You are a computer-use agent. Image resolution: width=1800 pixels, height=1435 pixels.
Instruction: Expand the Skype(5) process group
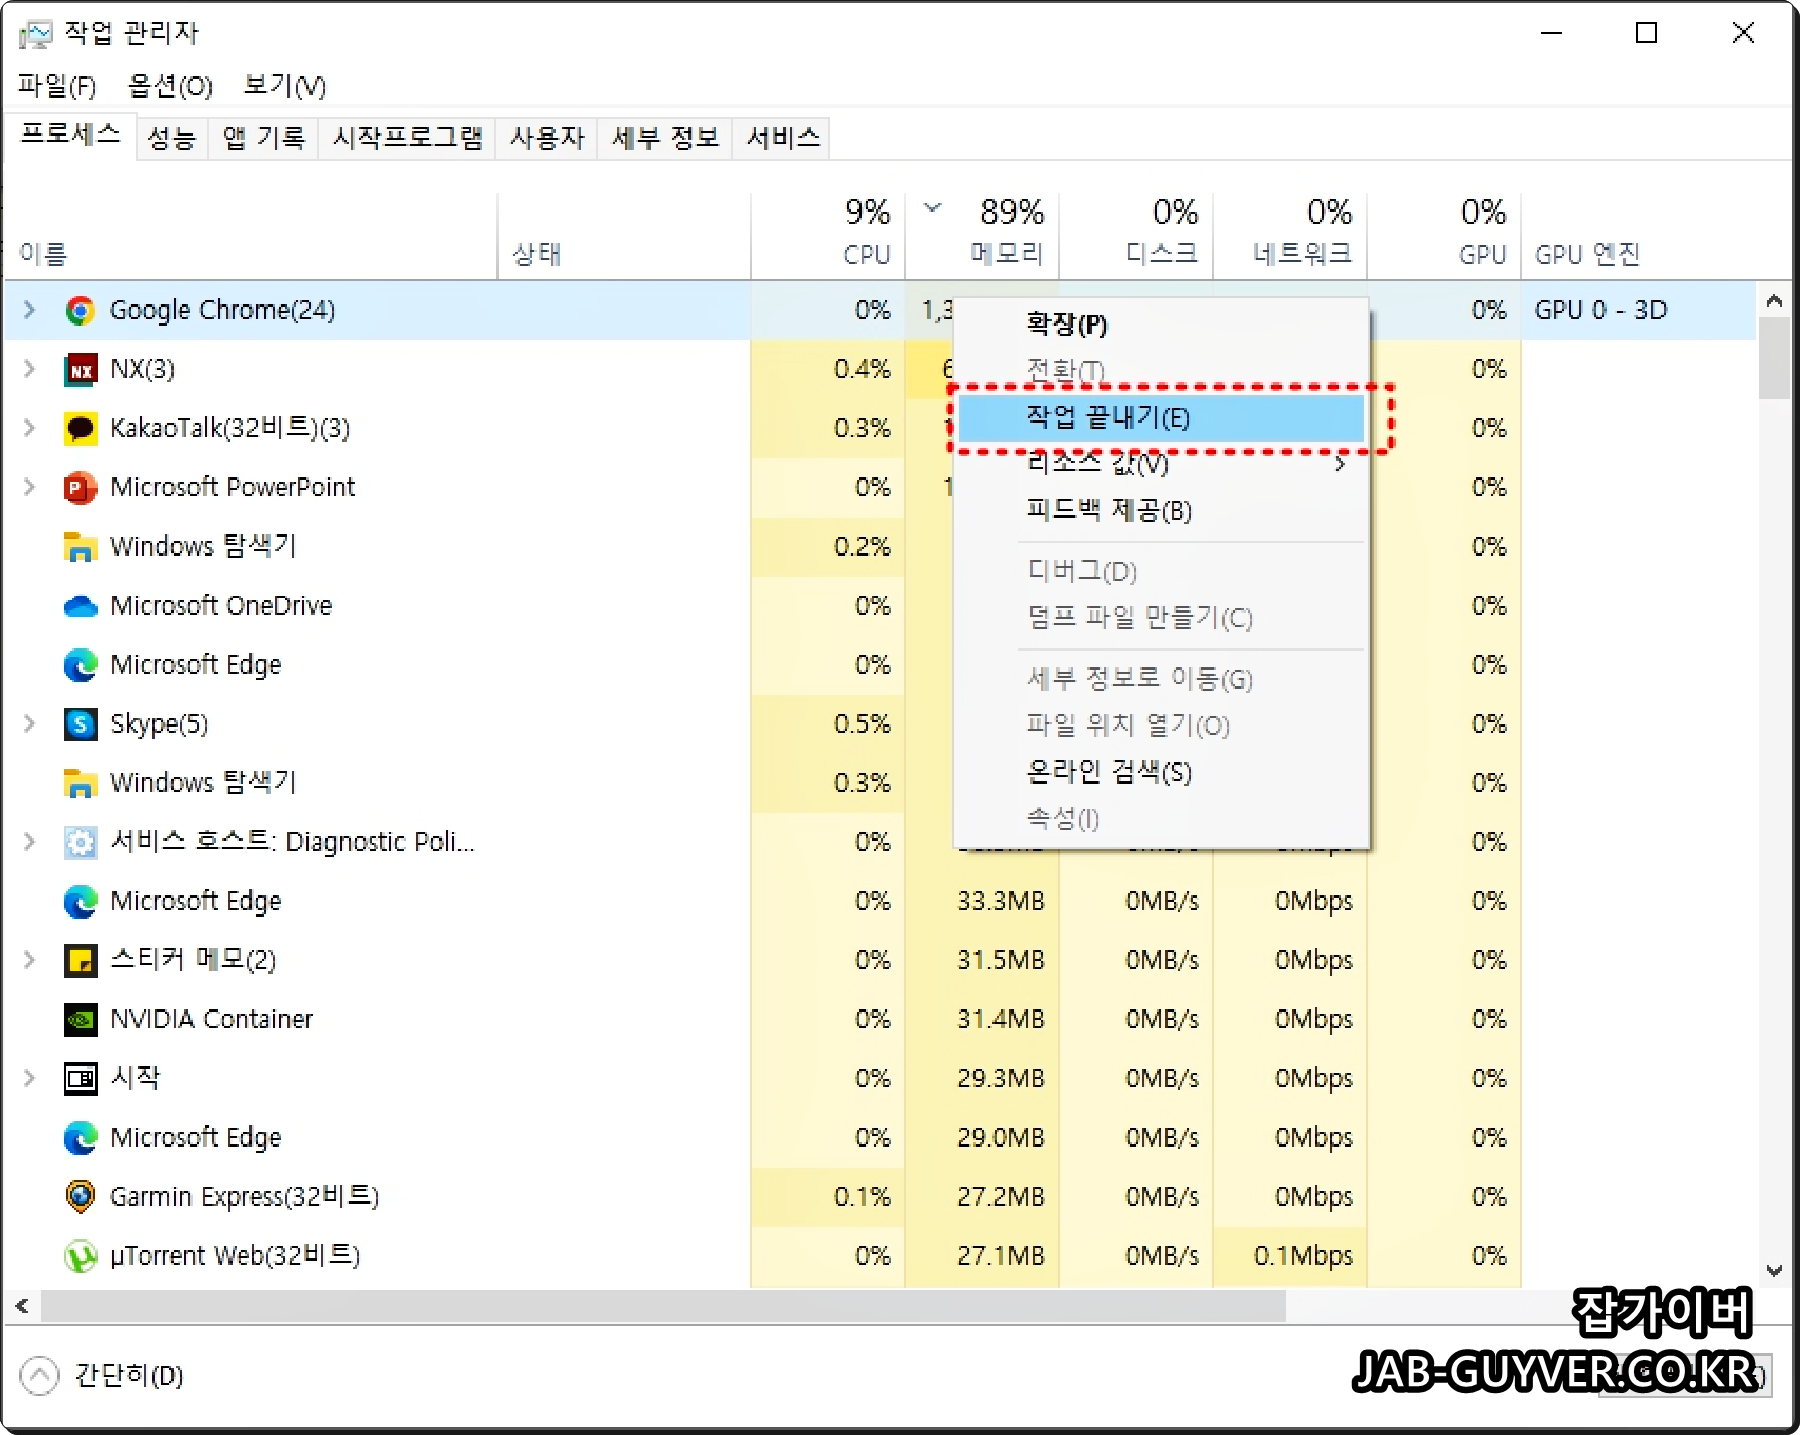tap(29, 724)
